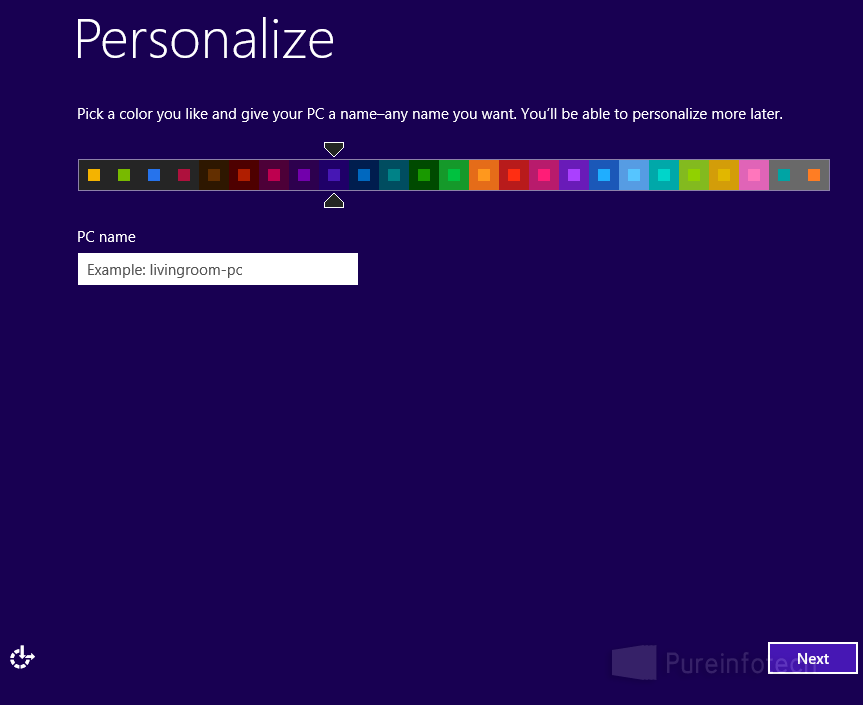
Task: Pick the green color swatch near the left end
Action: pos(124,174)
